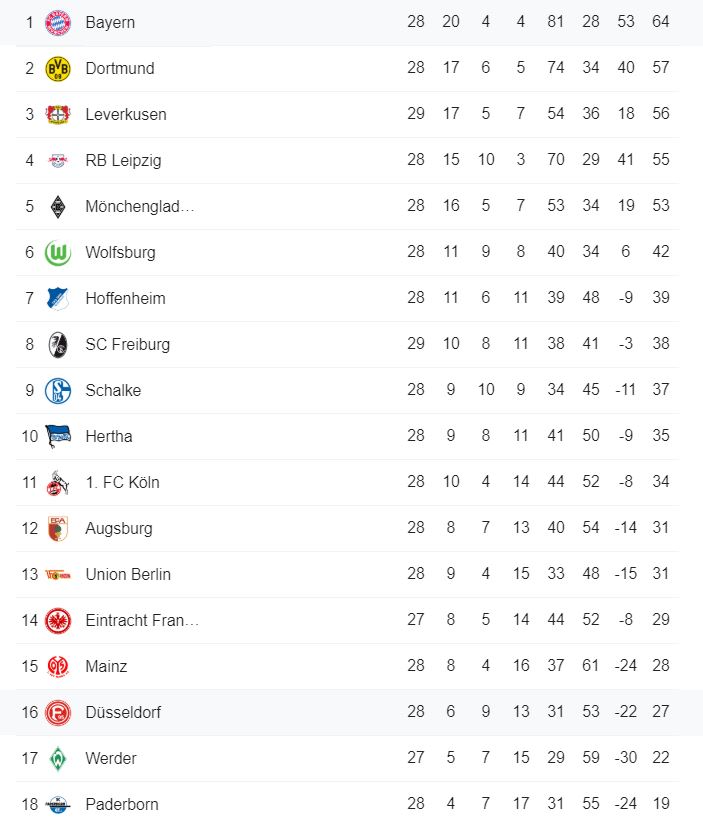Click the Werder green diamond logo
This screenshot has height=826, width=703.
58,758
